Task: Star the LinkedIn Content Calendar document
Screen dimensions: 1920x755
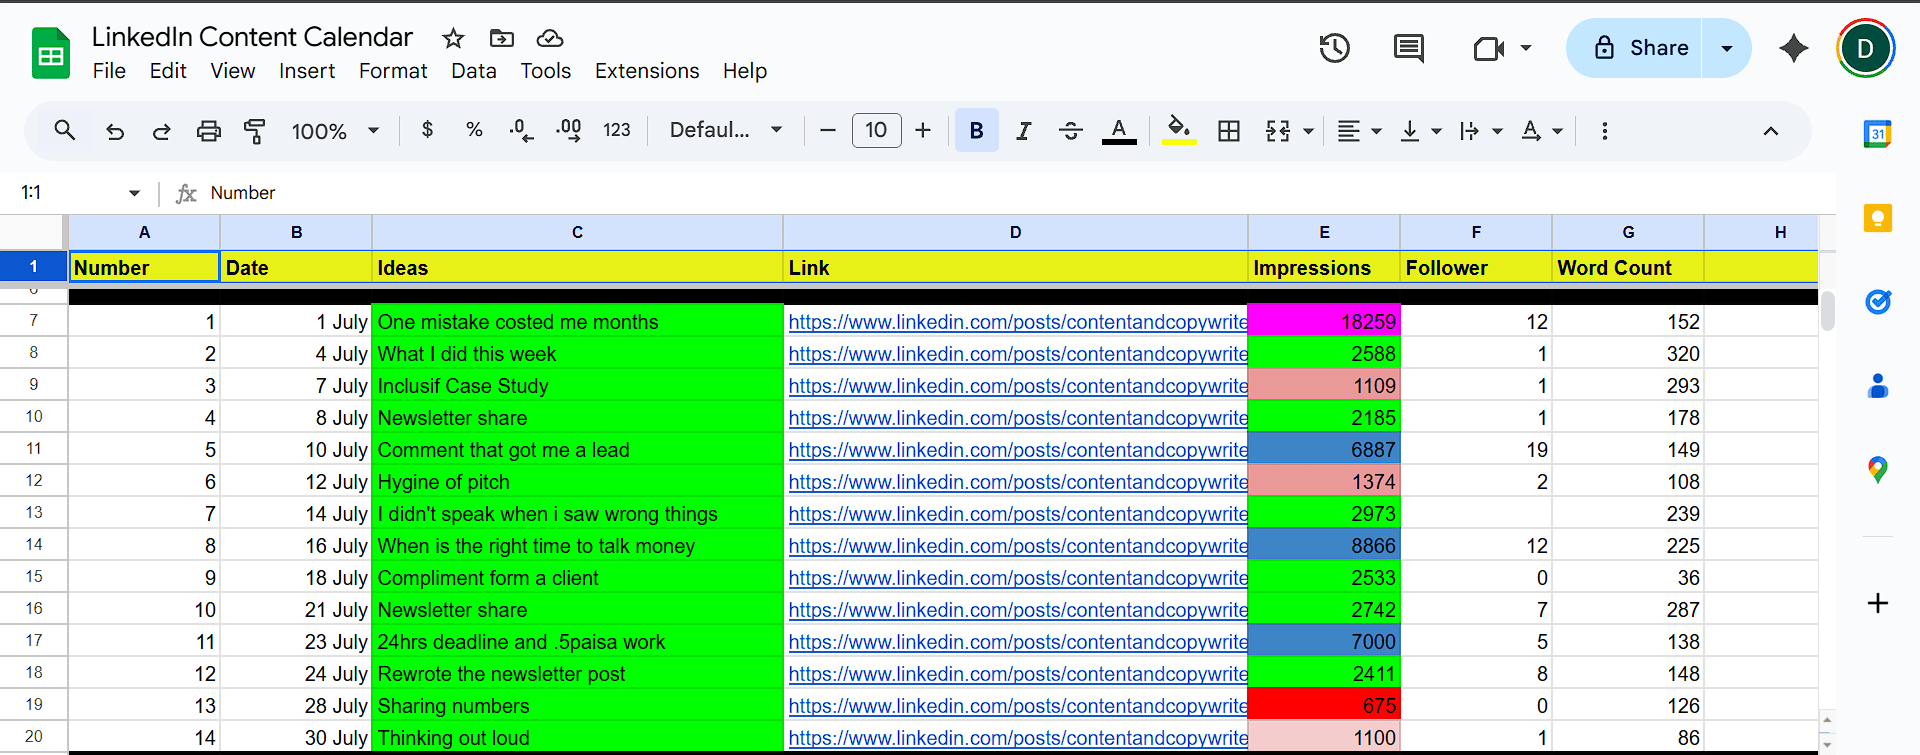Action: [x=453, y=38]
